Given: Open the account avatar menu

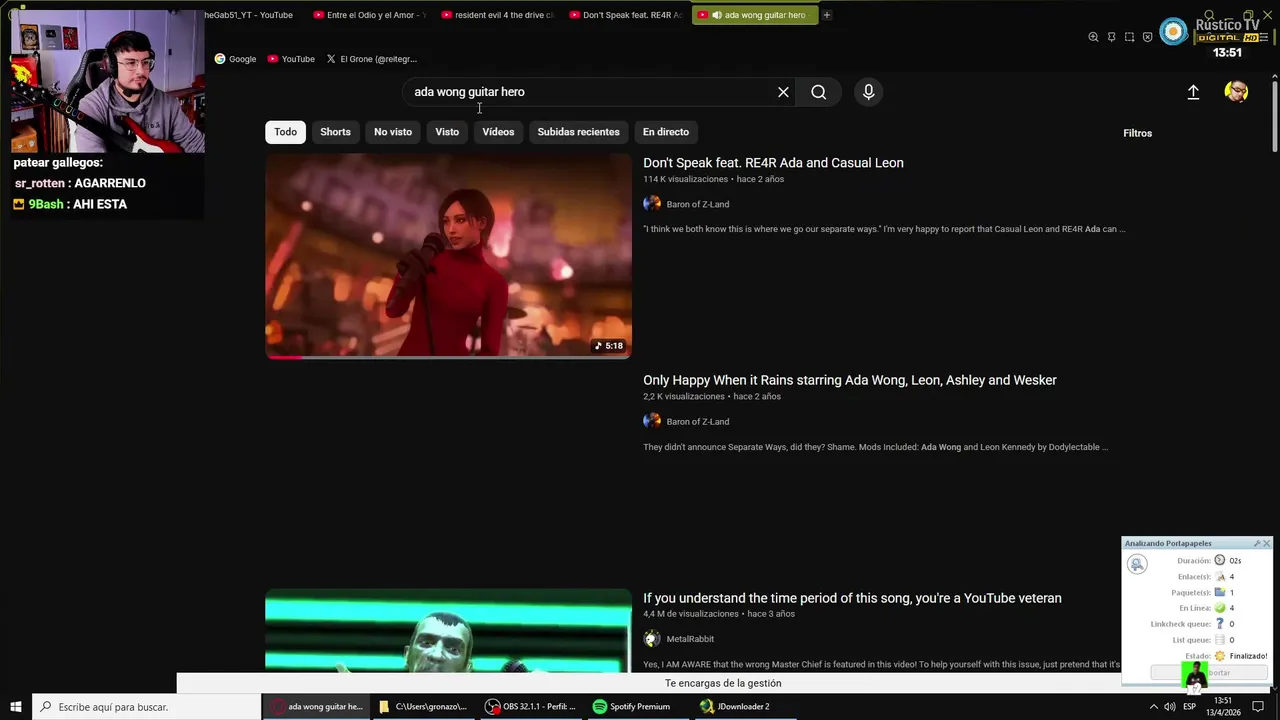Looking at the screenshot, I should [1236, 92].
